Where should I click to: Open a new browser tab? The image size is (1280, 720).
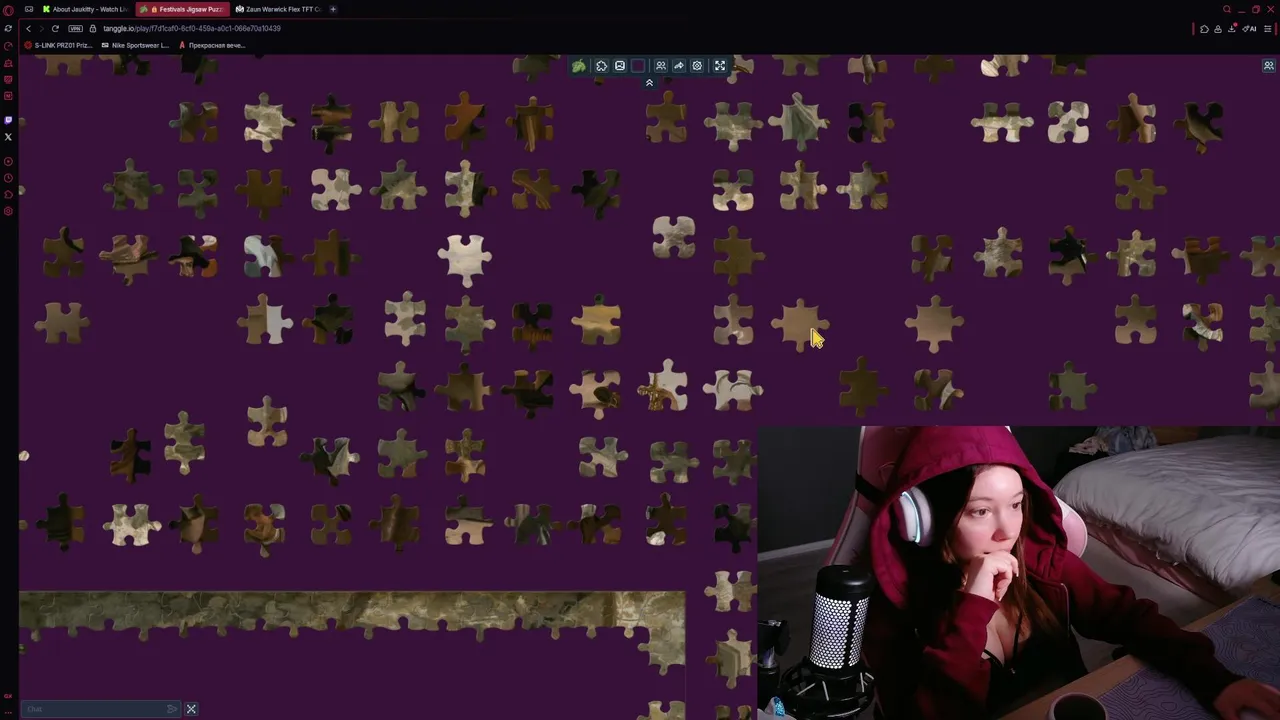333,9
